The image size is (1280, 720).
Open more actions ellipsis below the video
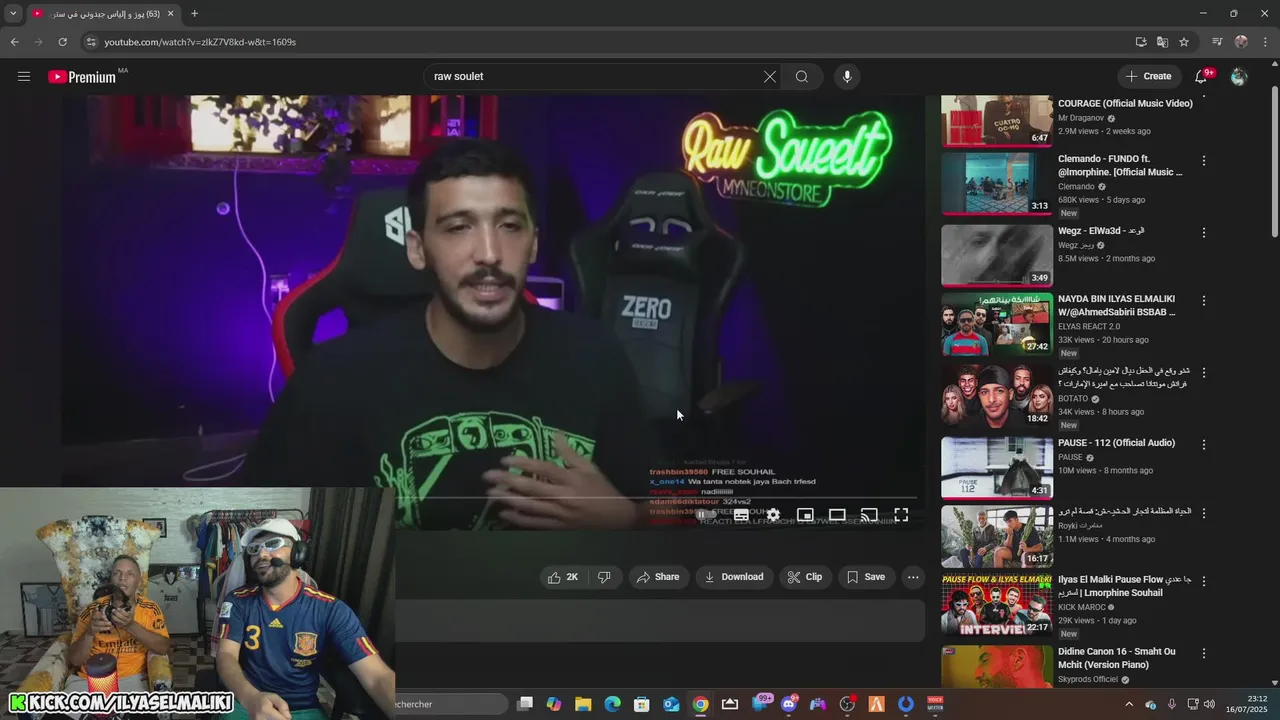(913, 577)
